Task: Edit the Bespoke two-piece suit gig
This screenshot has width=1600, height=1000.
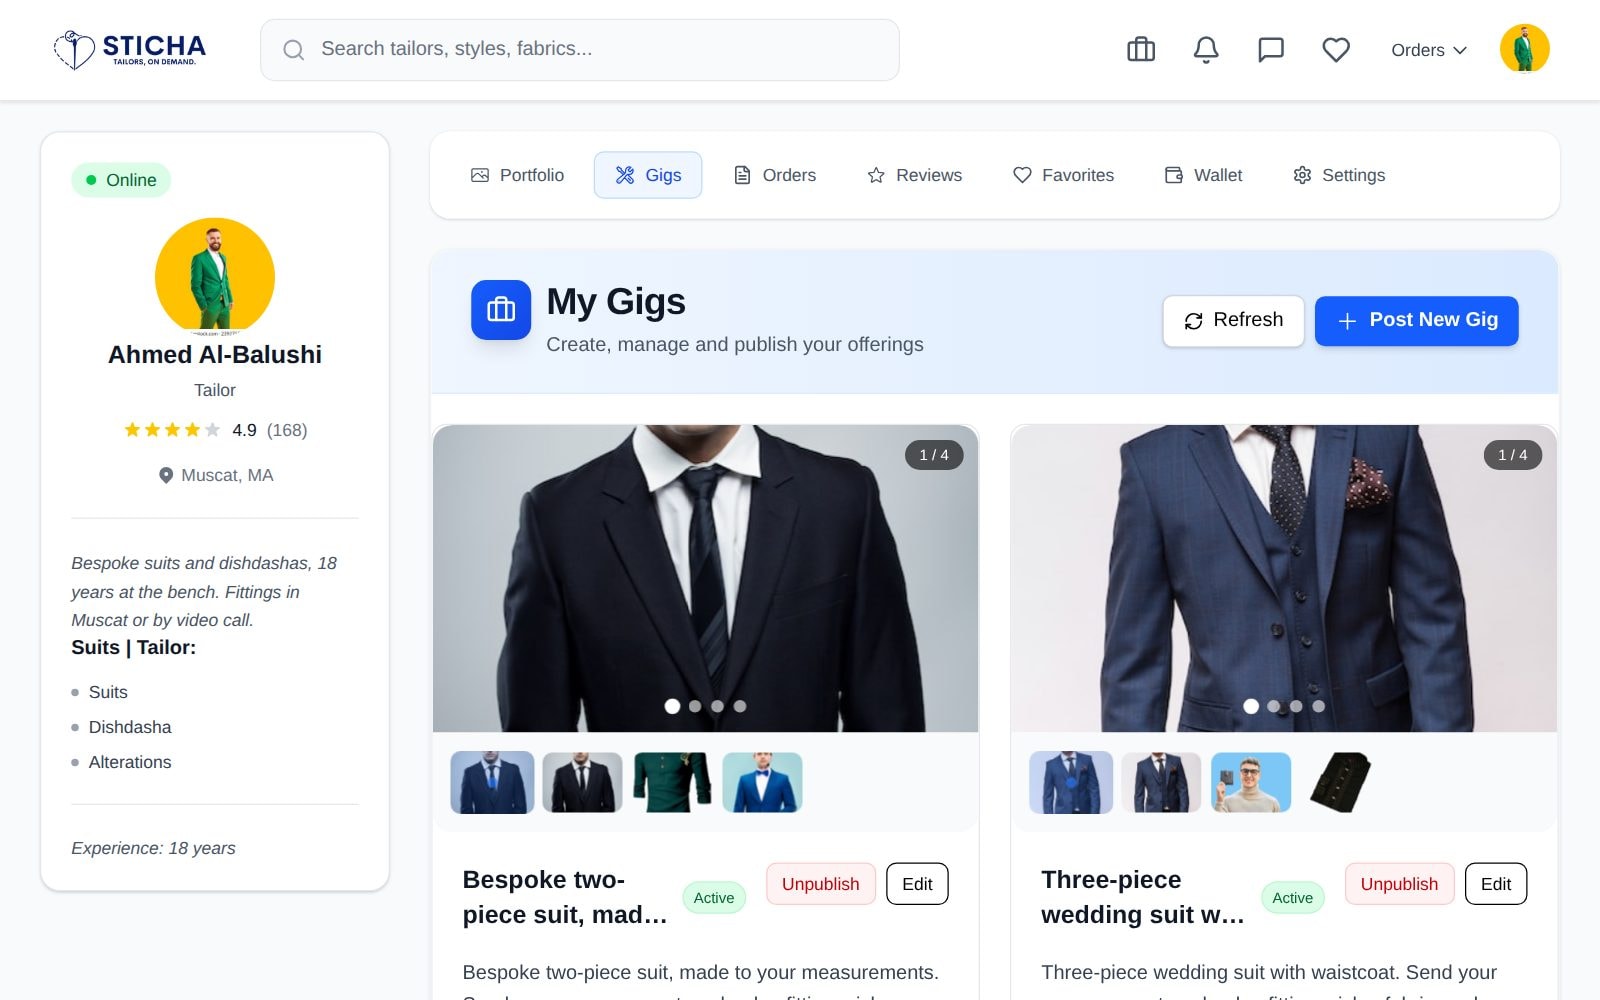Action: tap(917, 884)
